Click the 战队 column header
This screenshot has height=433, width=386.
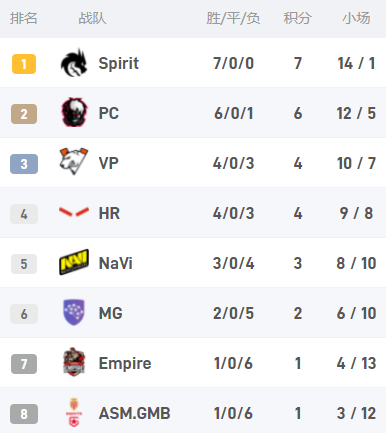[x=92, y=18]
